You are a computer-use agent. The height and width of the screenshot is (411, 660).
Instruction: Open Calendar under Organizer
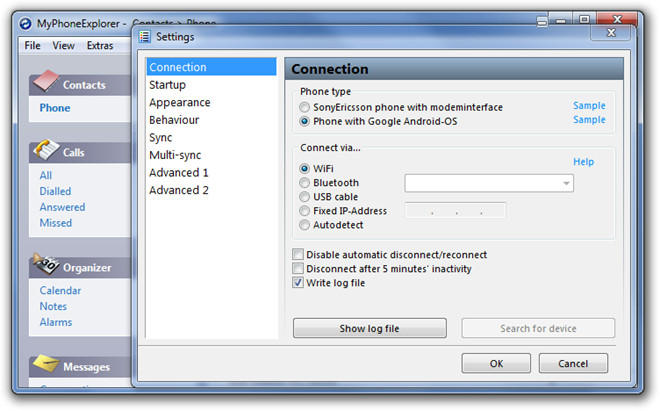(60, 291)
